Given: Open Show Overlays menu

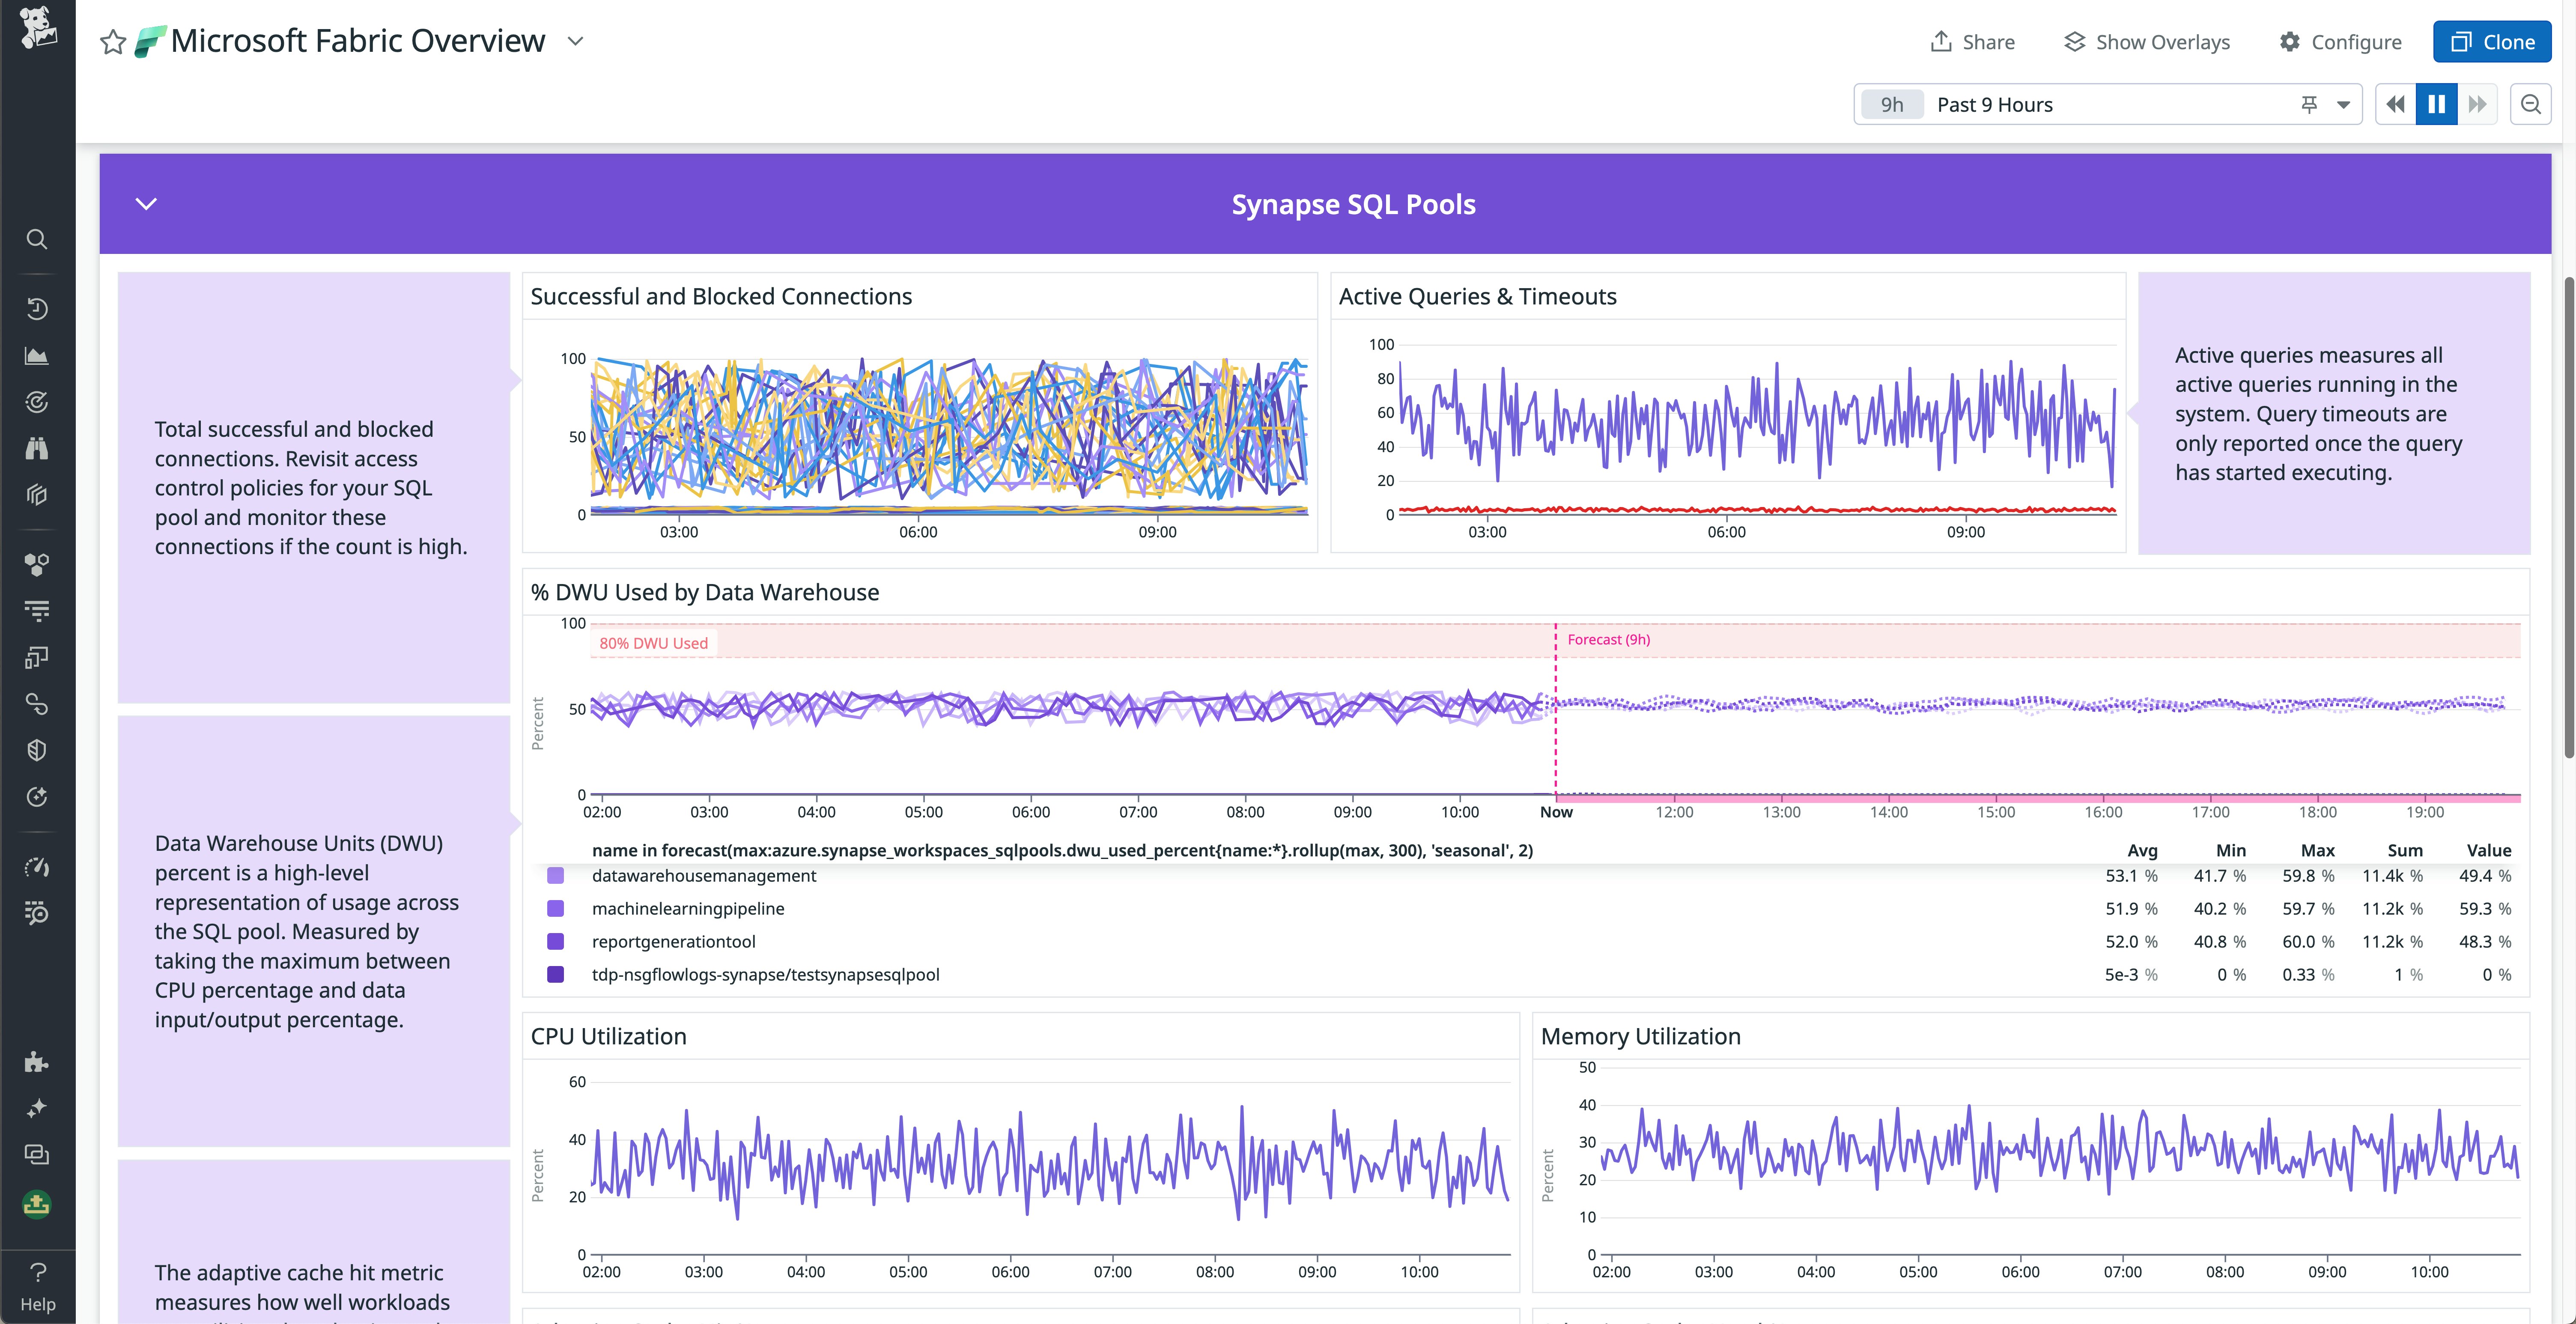Looking at the screenshot, I should pyautogui.click(x=2146, y=42).
